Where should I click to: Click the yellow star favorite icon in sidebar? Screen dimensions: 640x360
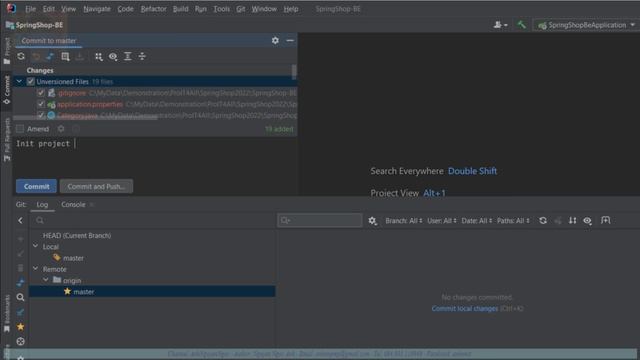(x=20, y=327)
